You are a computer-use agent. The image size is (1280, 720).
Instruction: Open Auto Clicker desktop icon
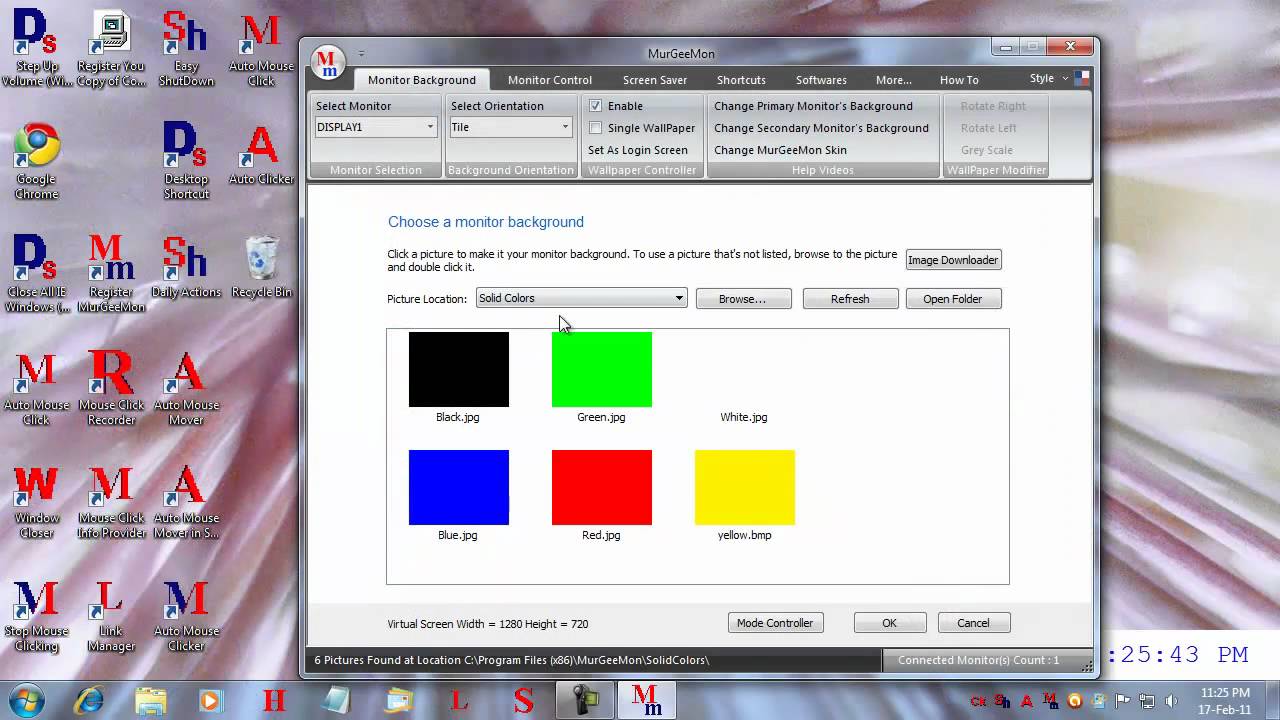point(261,154)
